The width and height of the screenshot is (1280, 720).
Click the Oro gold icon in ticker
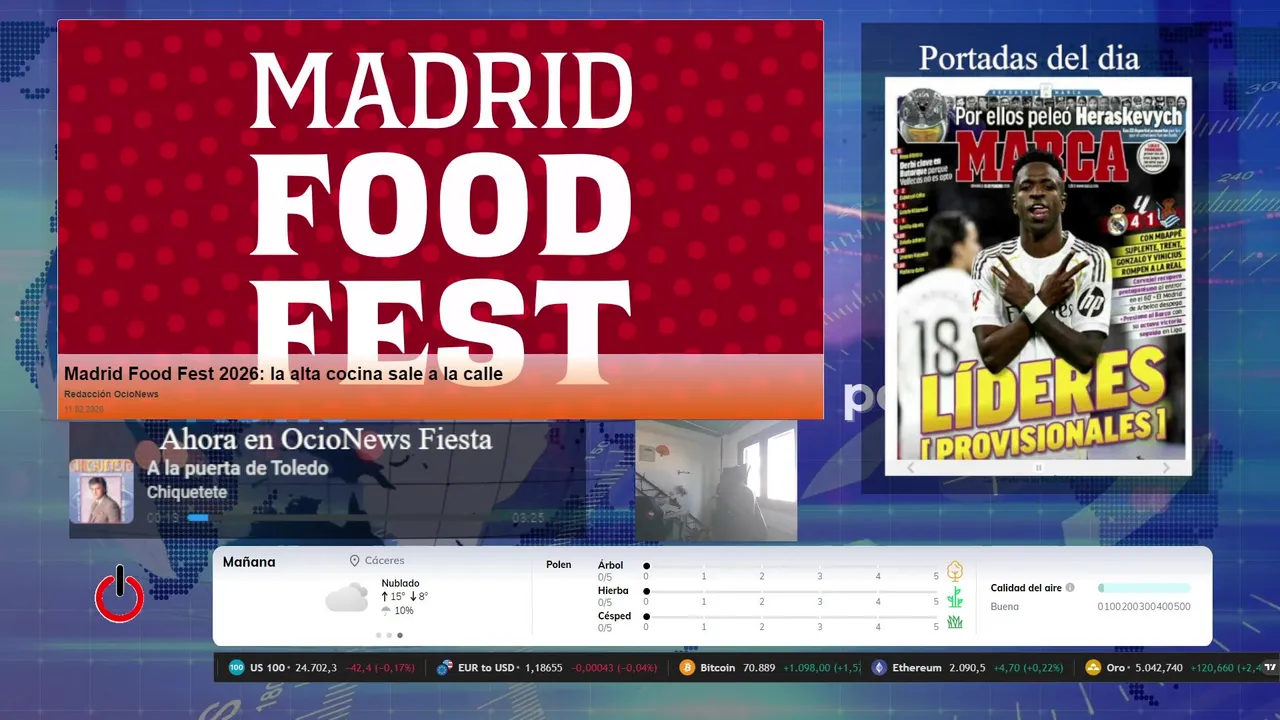tap(1093, 667)
